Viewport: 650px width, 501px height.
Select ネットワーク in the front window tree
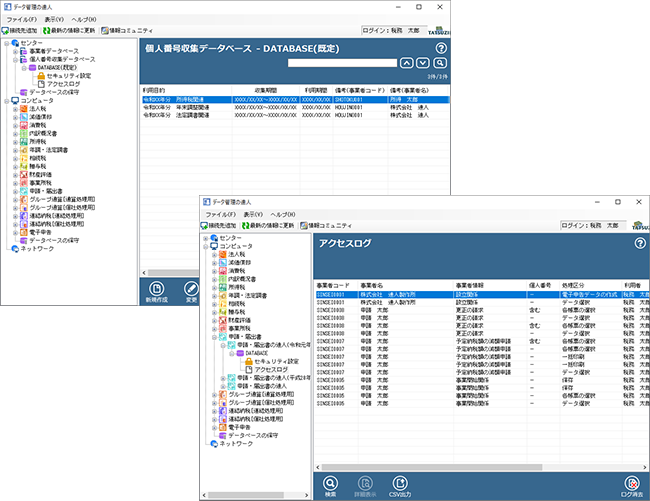(237, 442)
